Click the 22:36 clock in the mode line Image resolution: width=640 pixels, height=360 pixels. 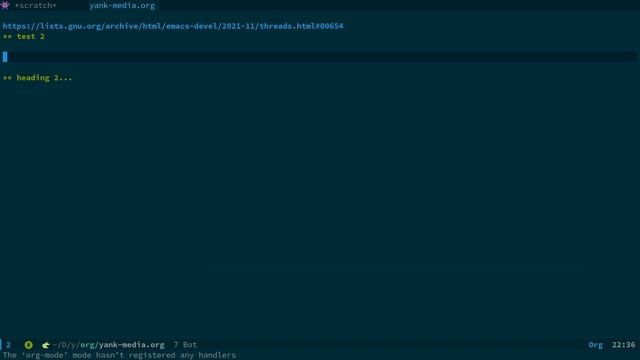click(x=623, y=345)
